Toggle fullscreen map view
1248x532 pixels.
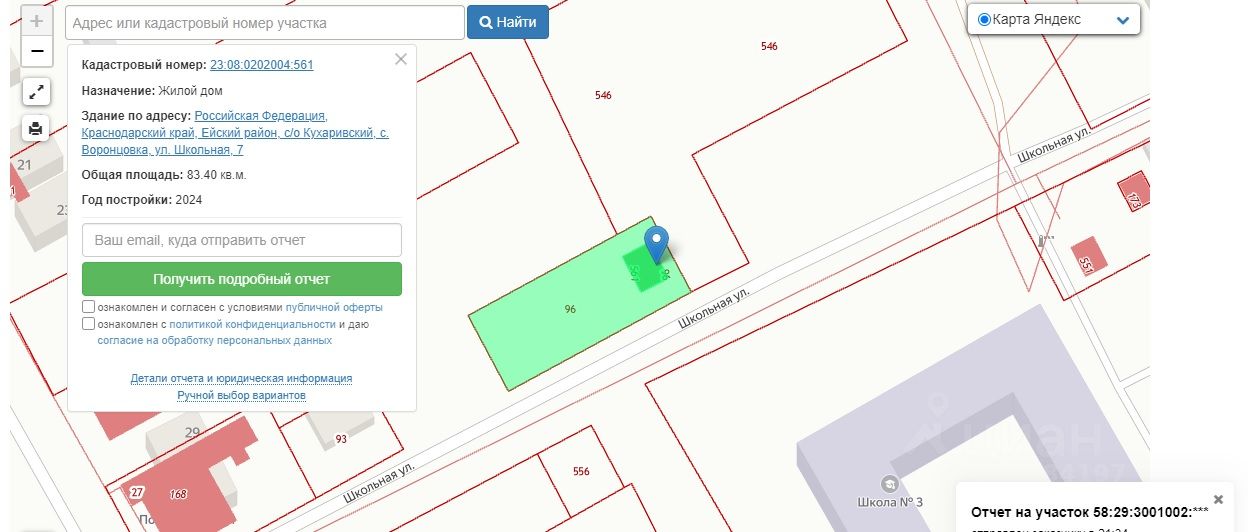pyautogui.click(x=36, y=93)
